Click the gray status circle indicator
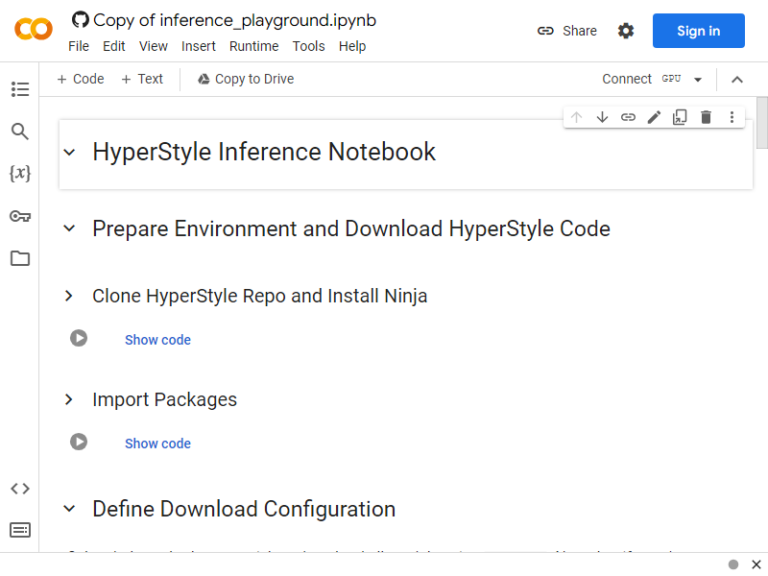768x576 pixels. [733, 564]
